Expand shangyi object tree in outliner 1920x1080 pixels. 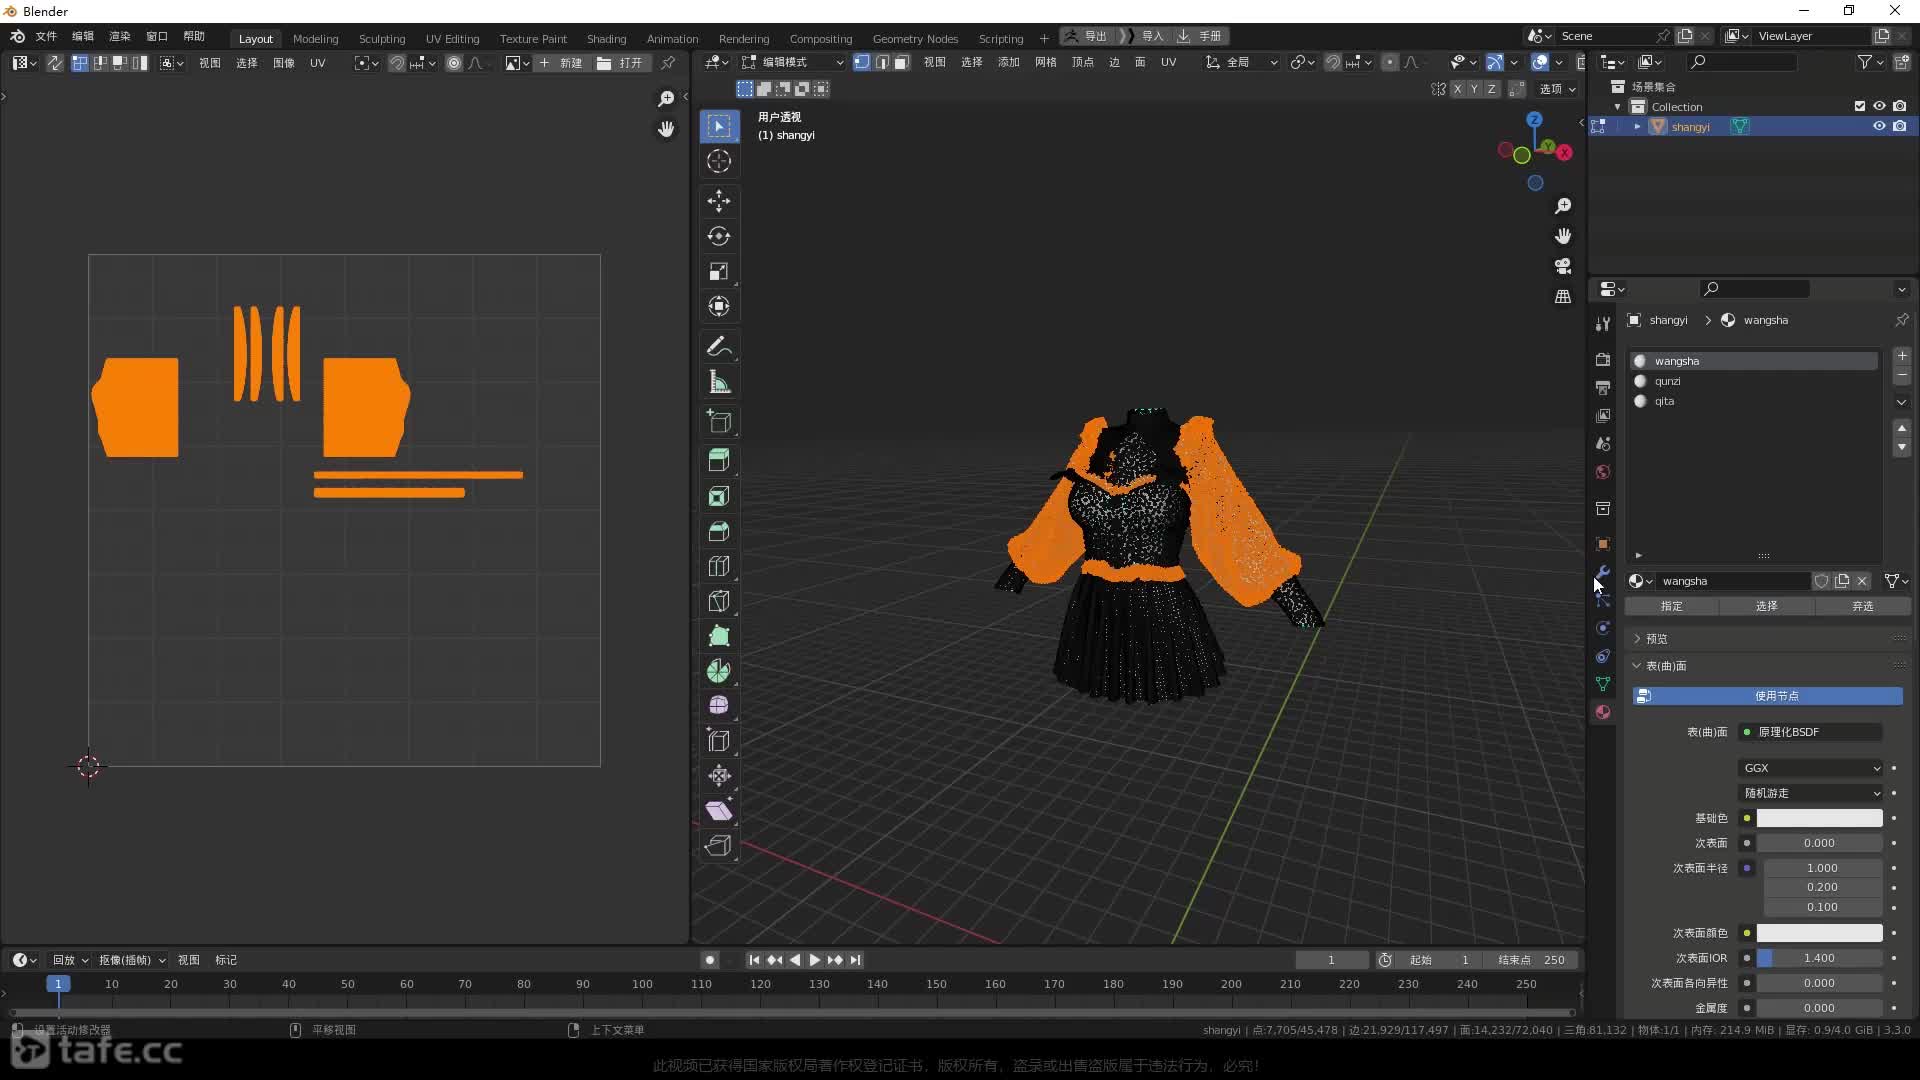(x=1637, y=127)
